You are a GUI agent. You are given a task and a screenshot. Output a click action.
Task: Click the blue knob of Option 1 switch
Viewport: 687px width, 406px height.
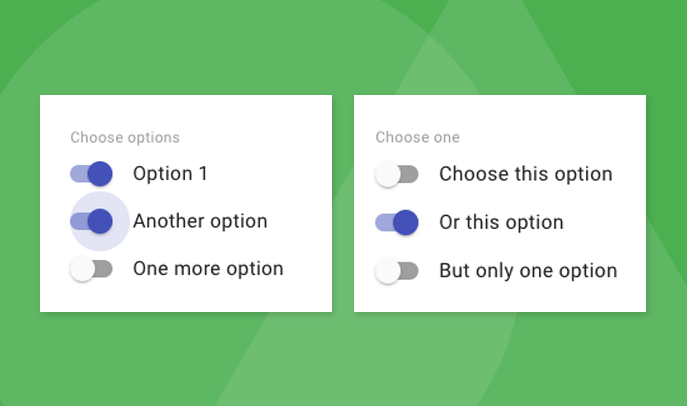point(100,174)
